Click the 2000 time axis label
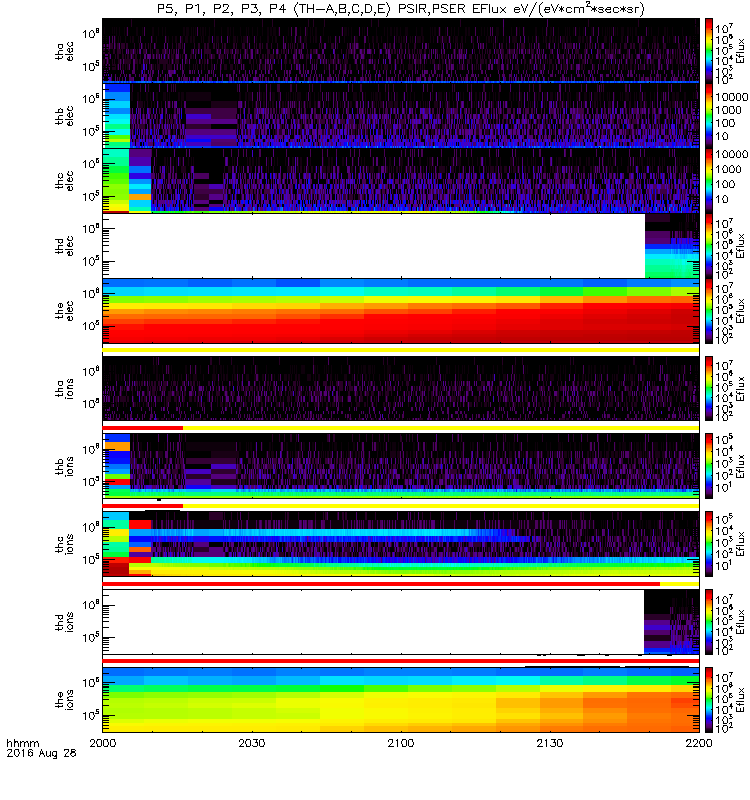The width and height of the screenshot is (750, 800). point(103,743)
